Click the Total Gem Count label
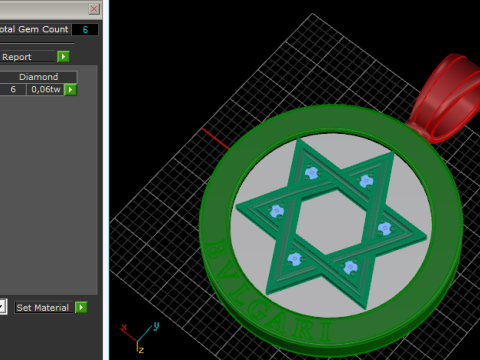The width and height of the screenshot is (480, 360). coord(34,29)
